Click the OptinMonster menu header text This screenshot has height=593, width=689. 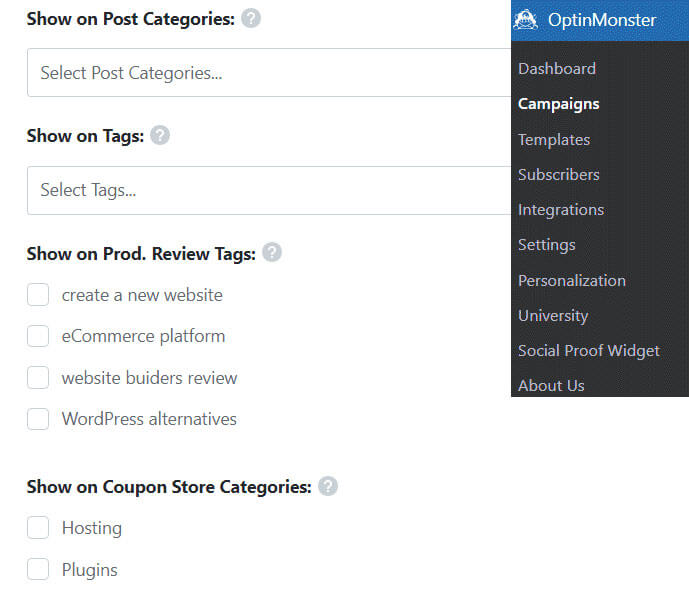(x=602, y=20)
